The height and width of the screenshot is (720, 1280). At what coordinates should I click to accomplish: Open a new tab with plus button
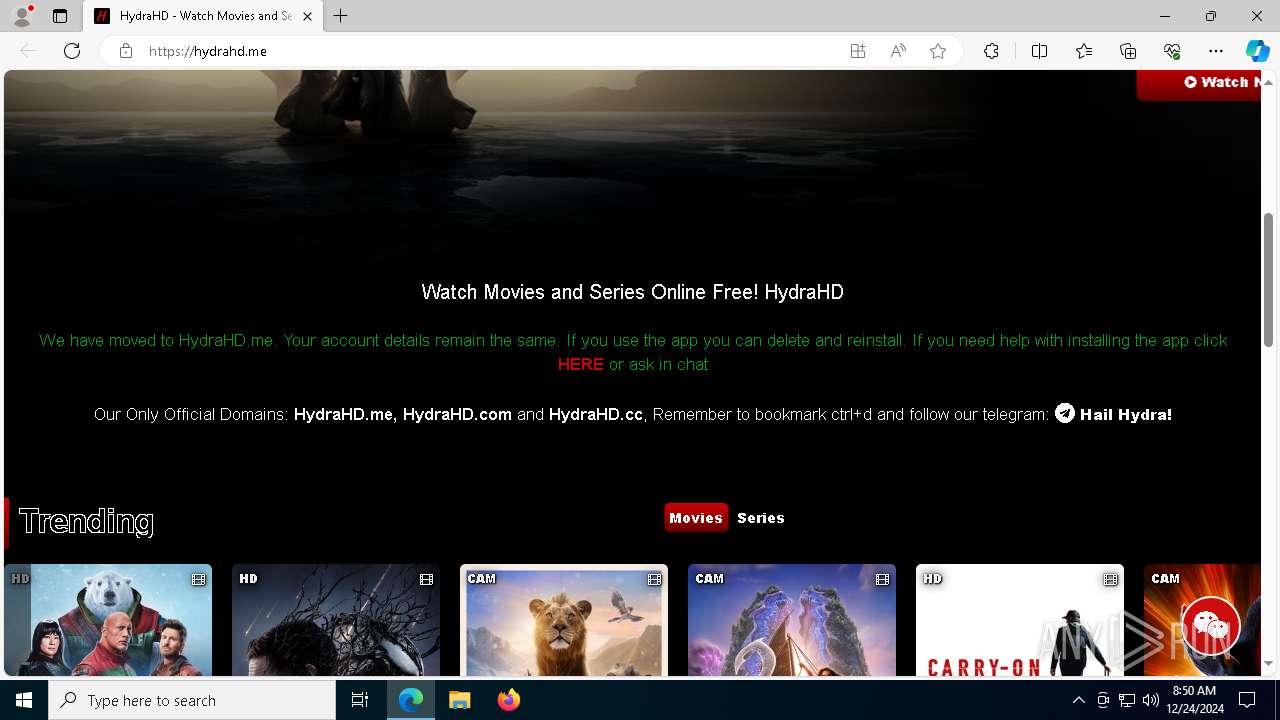pyautogui.click(x=341, y=16)
